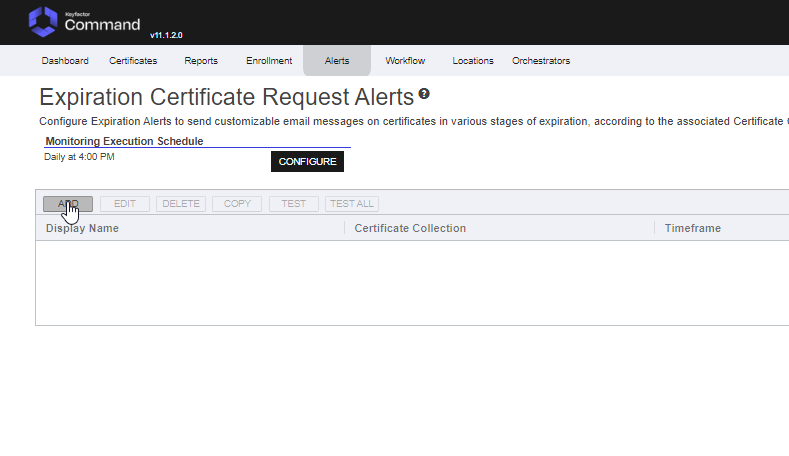This screenshot has height=456, width=789.
Task: Click the TEST toolbar button
Action: tap(294, 204)
